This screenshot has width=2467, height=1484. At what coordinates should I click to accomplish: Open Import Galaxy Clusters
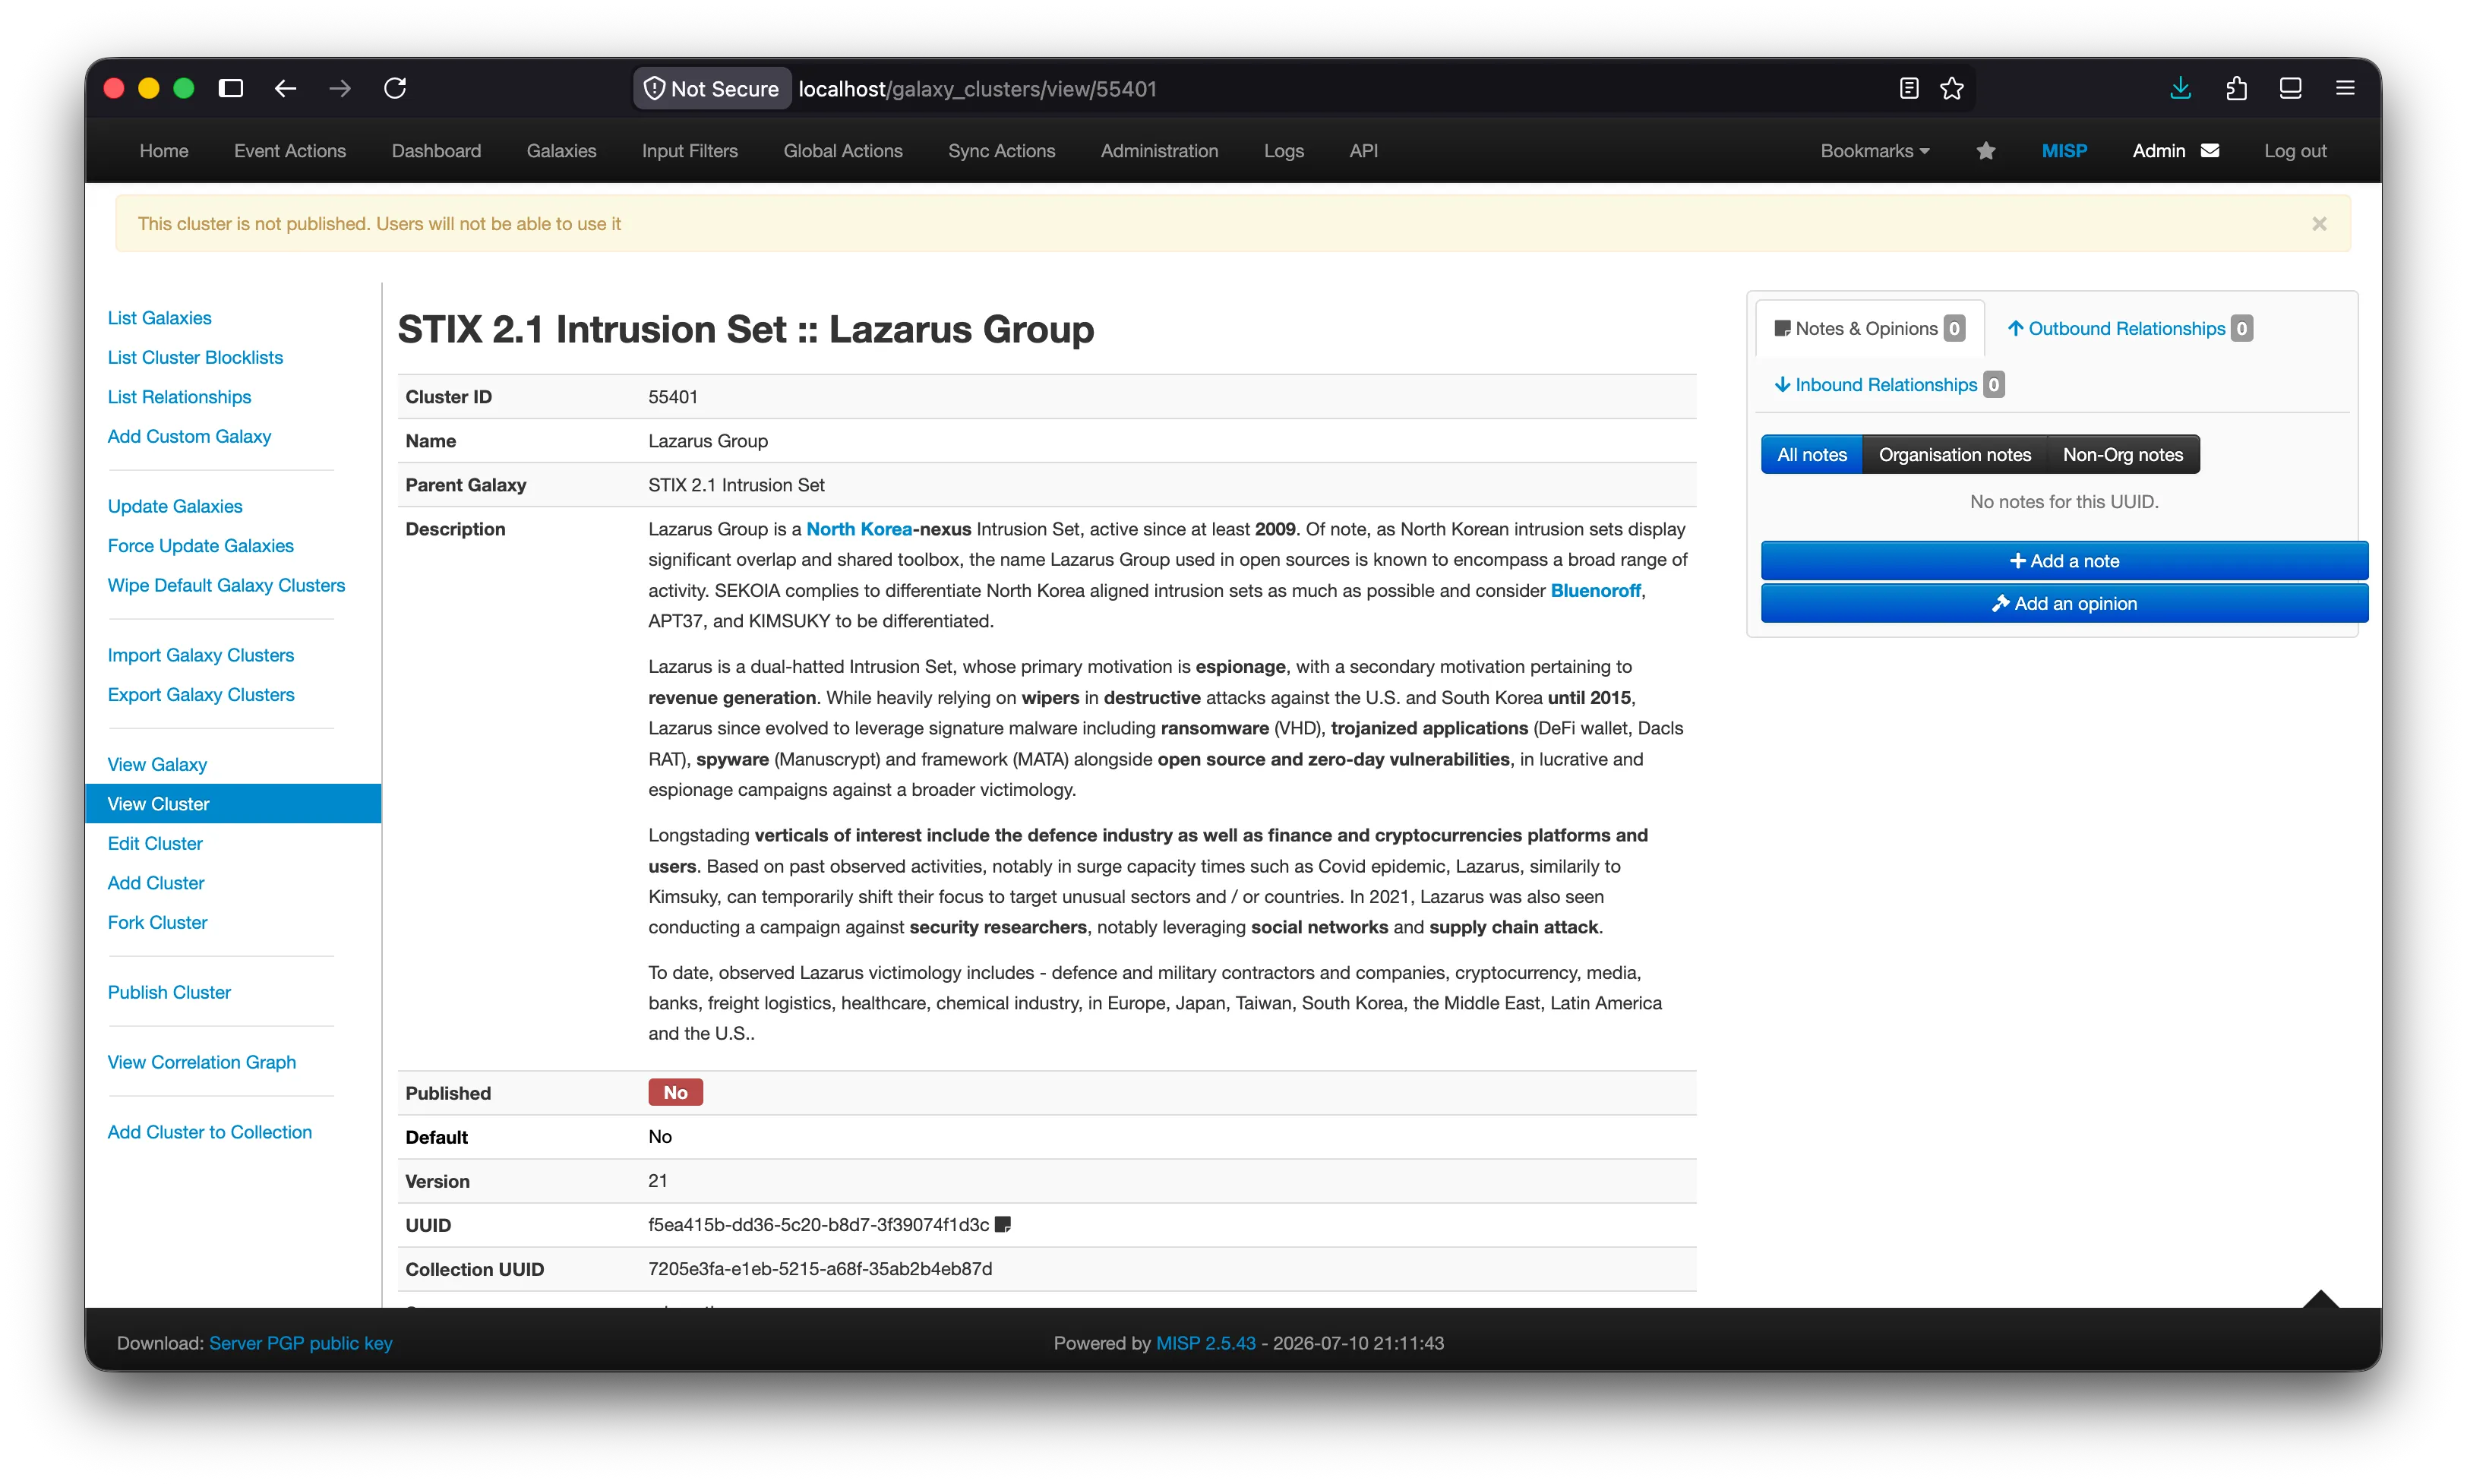coord(200,656)
